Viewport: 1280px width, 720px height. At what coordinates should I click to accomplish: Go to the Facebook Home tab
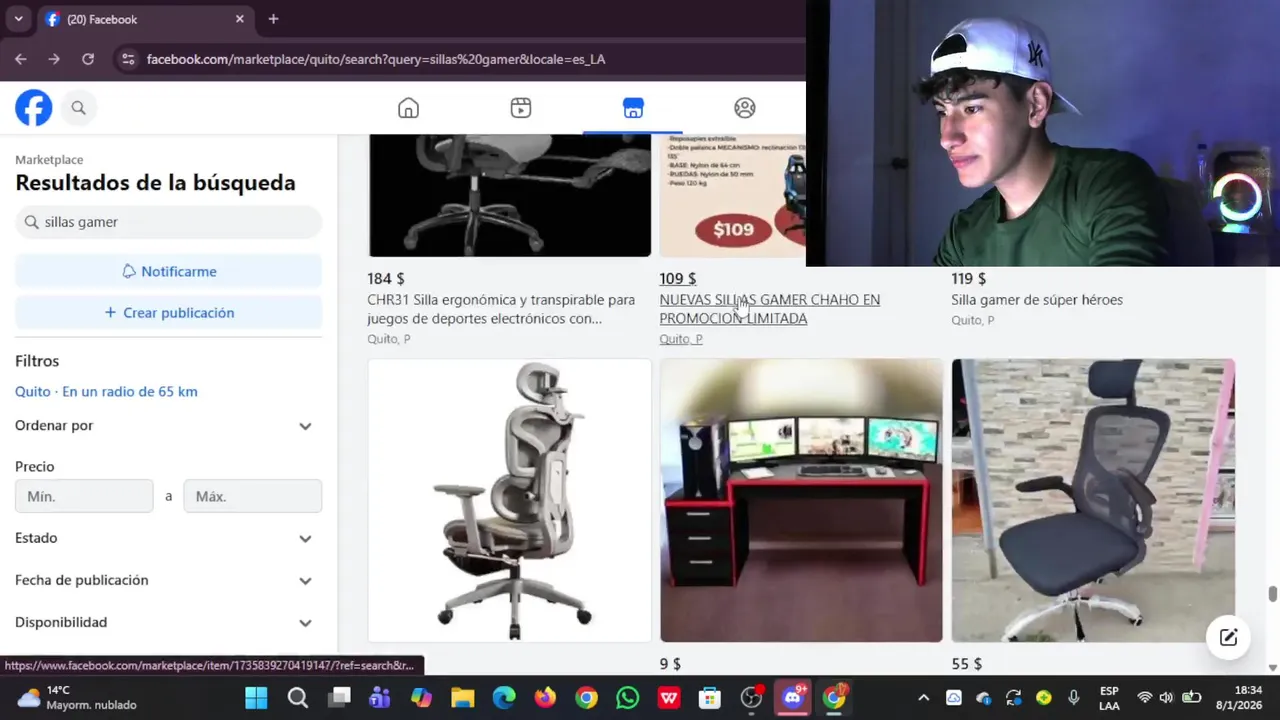pos(408,108)
